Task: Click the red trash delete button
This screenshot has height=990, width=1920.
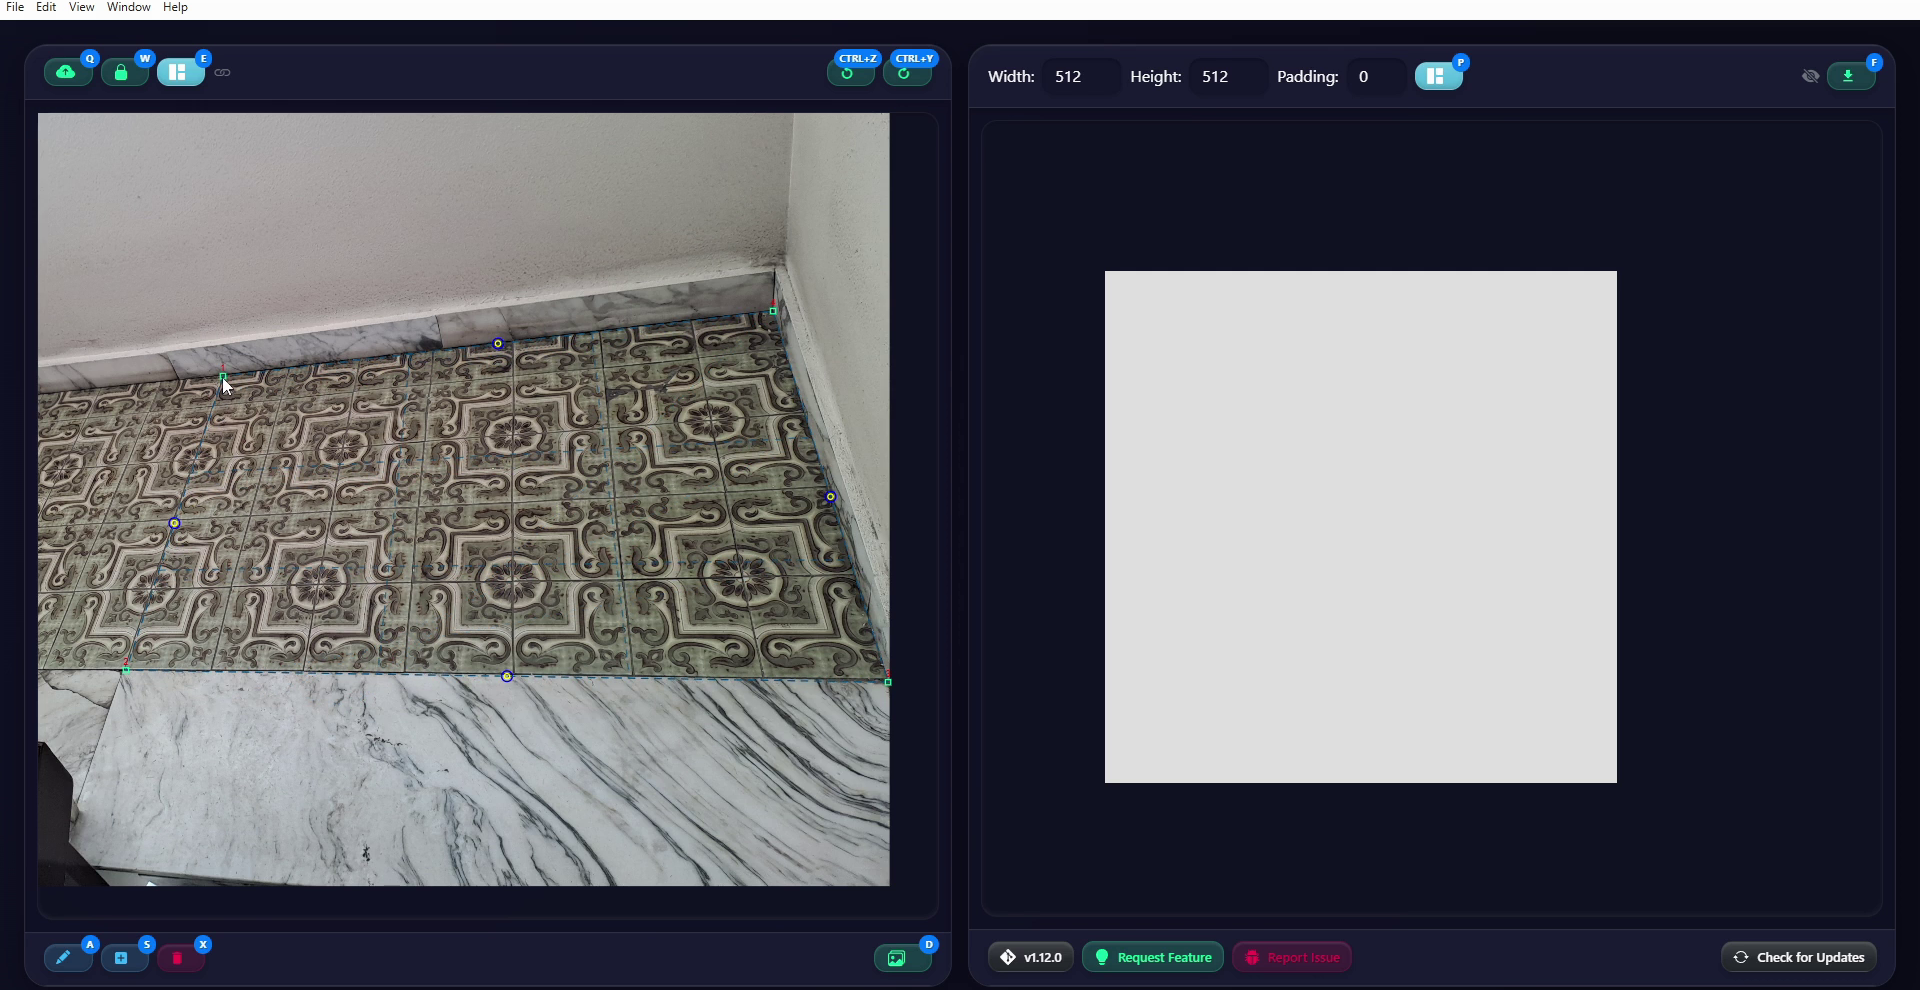Action: (180, 958)
